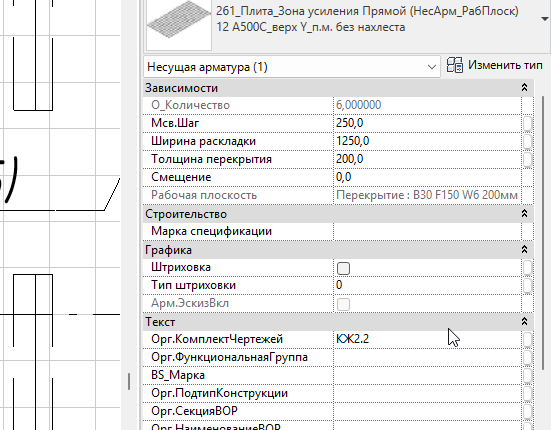
Task: Select the Штриховка parameter label
Action: (181, 268)
